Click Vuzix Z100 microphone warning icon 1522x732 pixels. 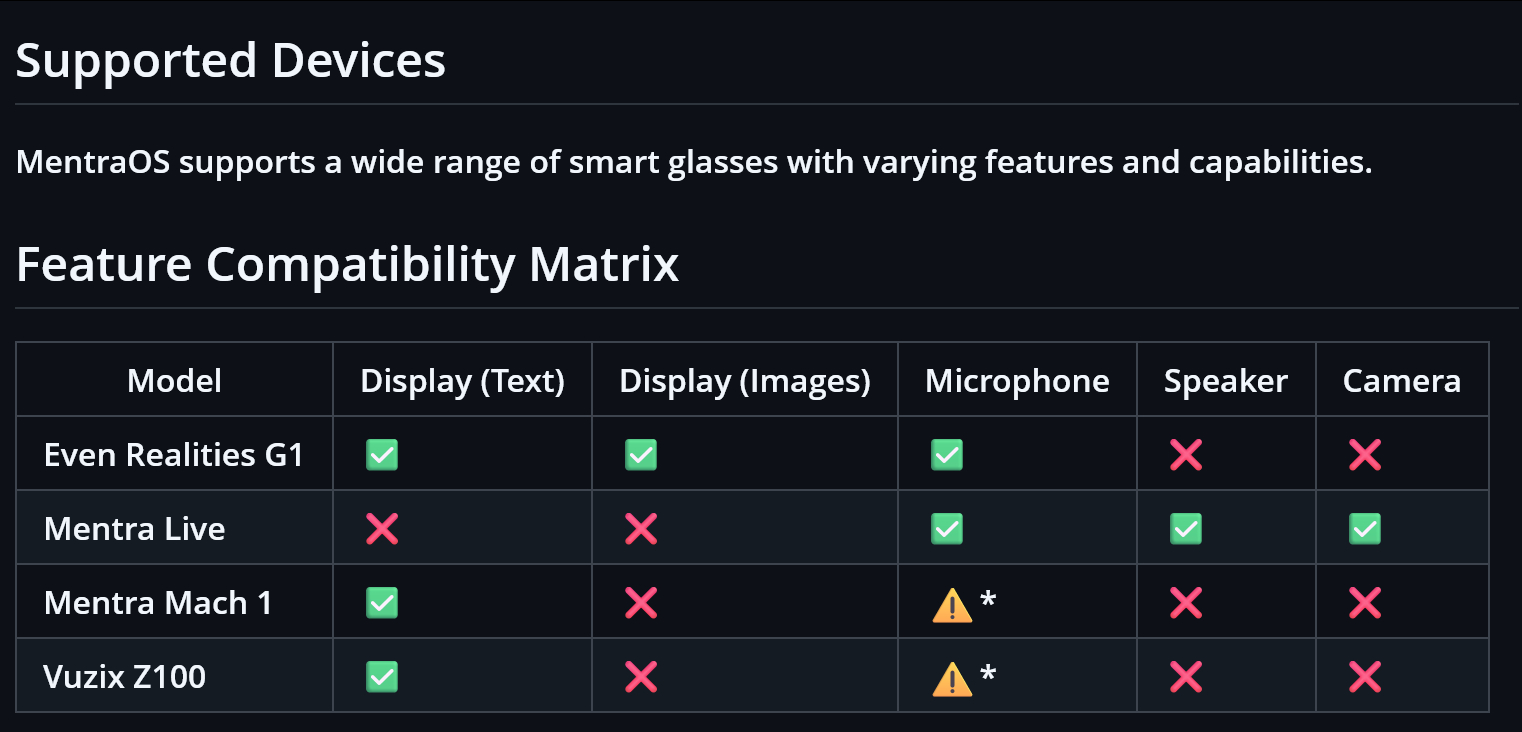(952, 677)
